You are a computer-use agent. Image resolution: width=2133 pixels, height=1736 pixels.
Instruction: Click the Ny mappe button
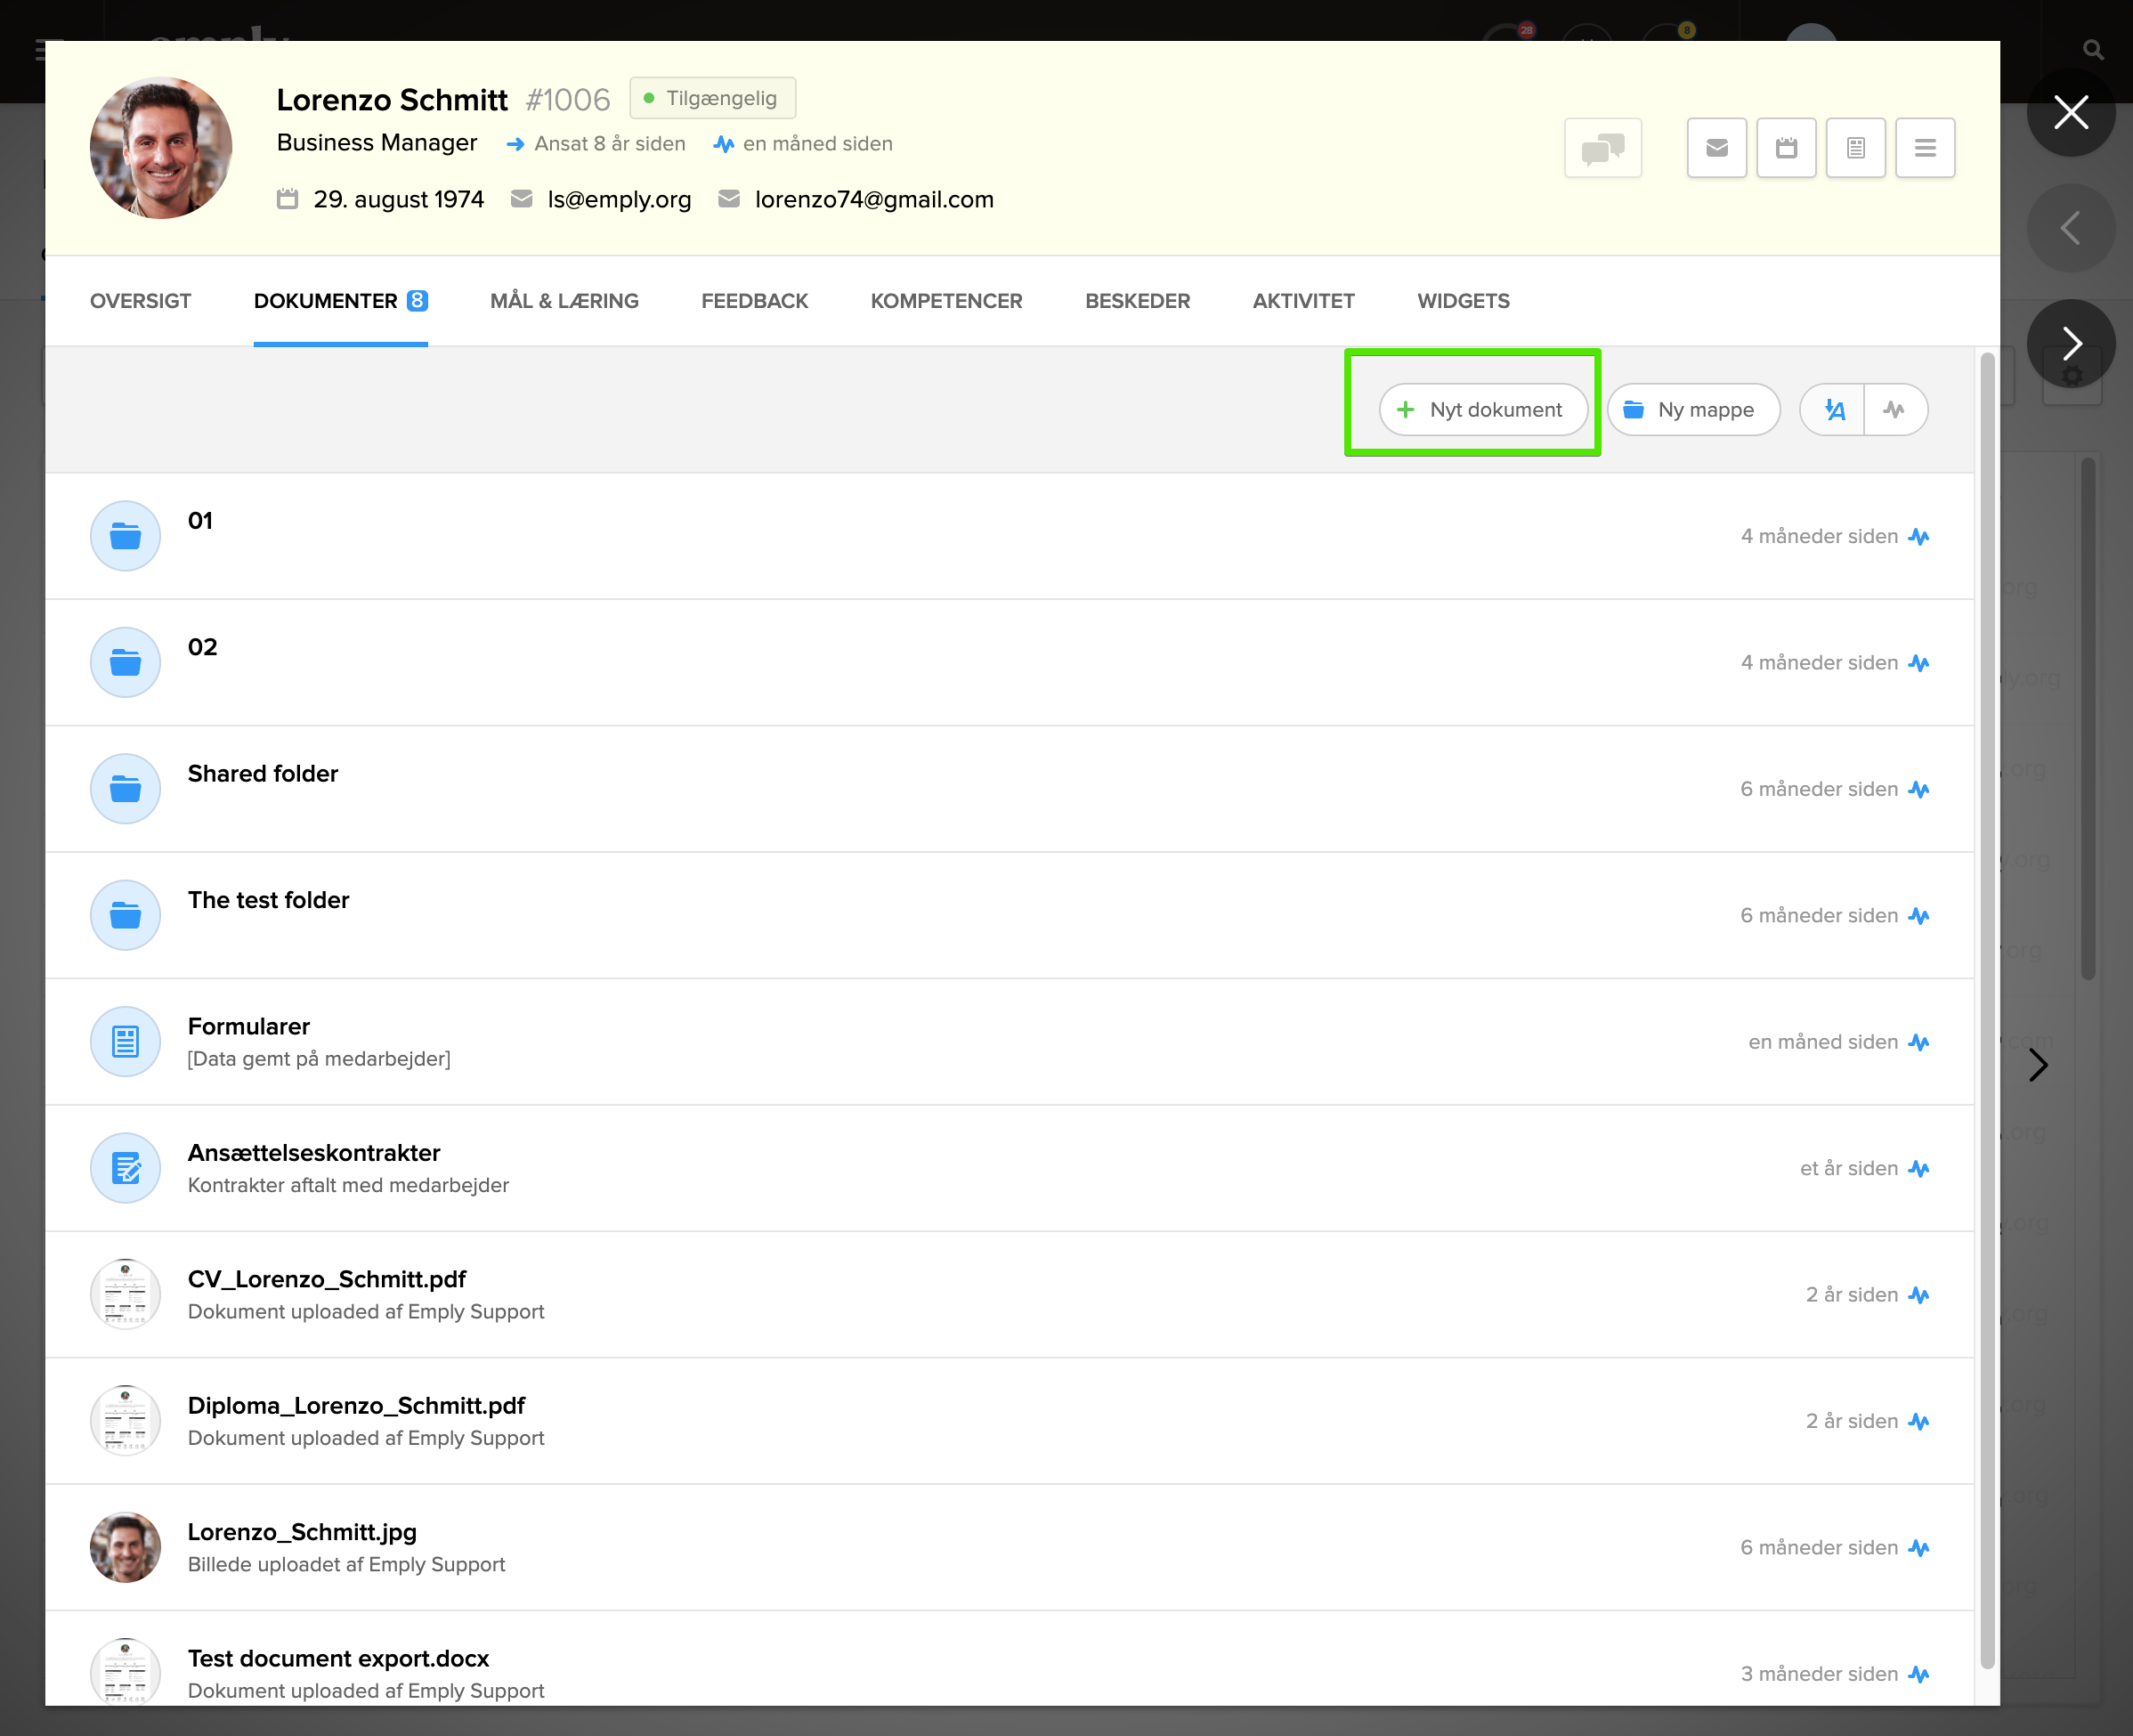[1692, 410]
